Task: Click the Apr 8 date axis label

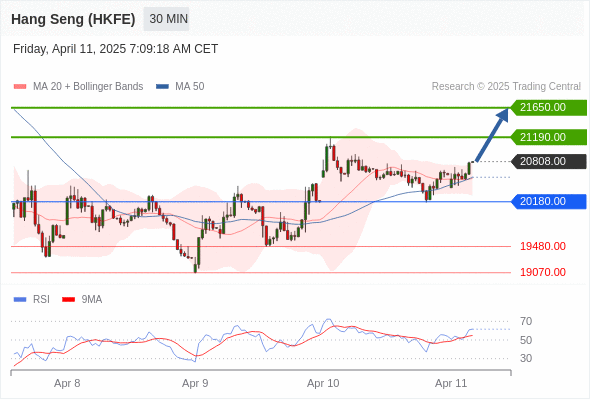Action: coord(67,383)
